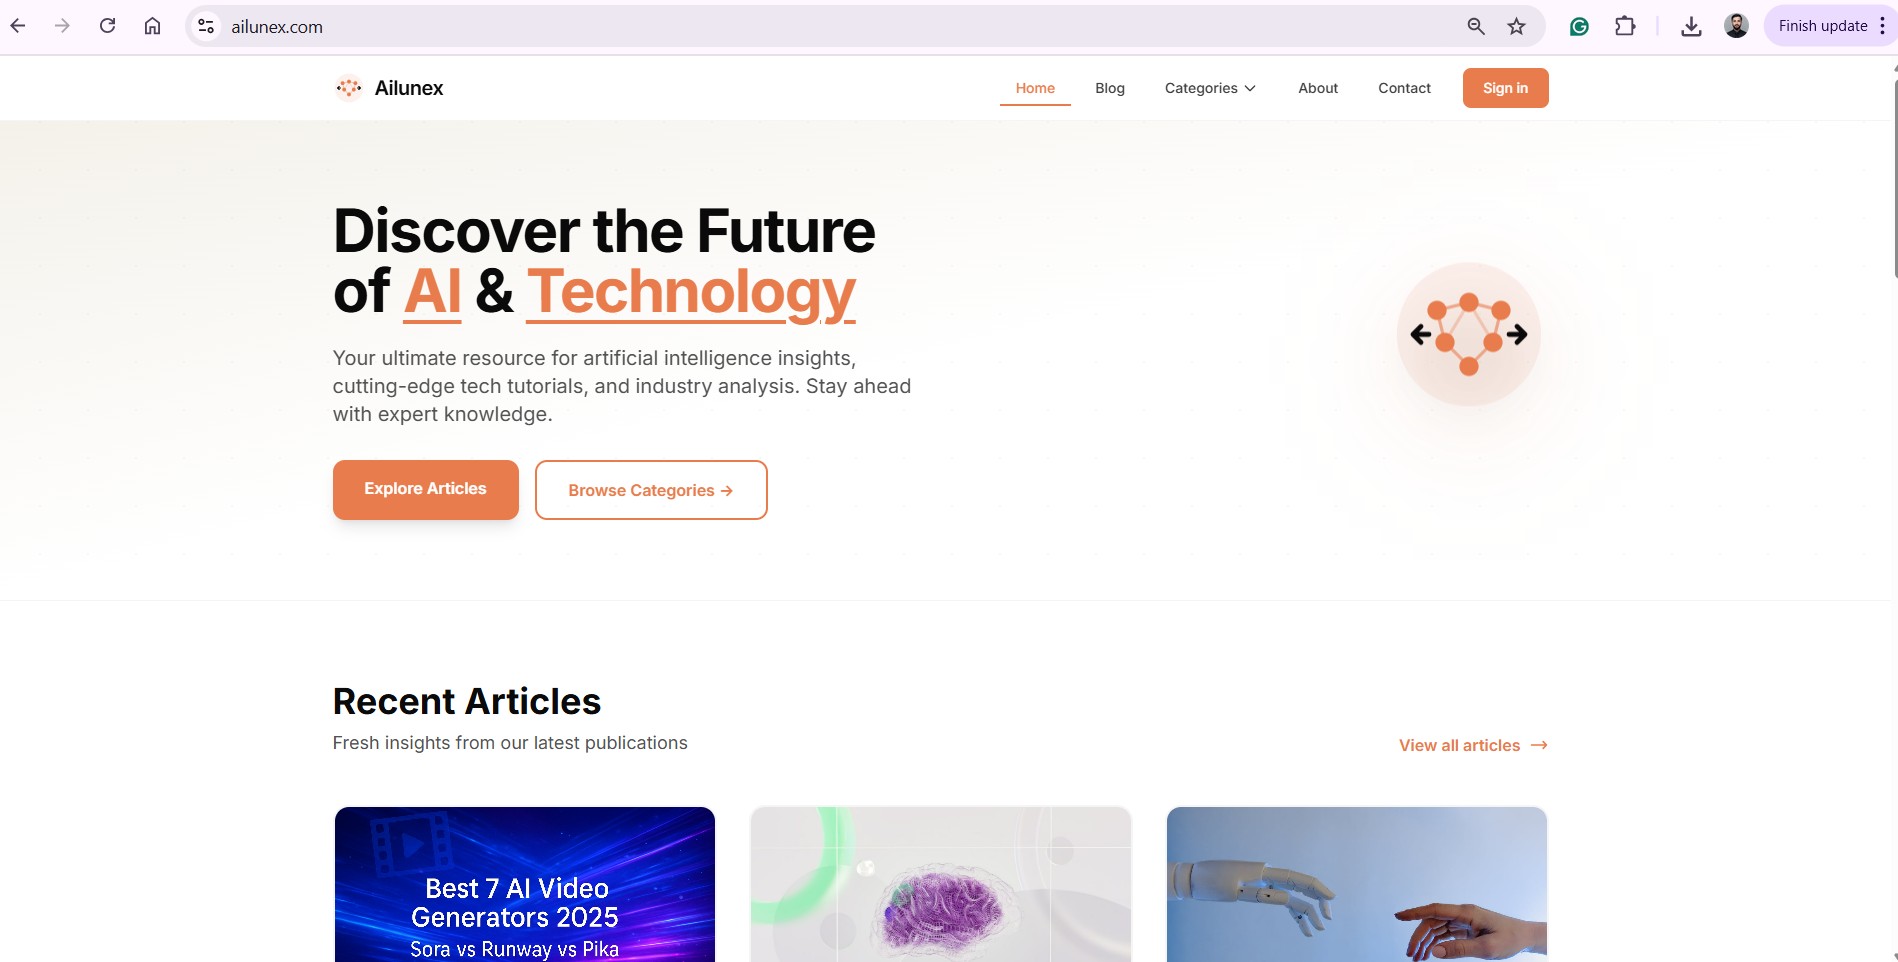
Task: Open Best 7 AI Video Generators thumbnail
Action: click(x=525, y=884)
